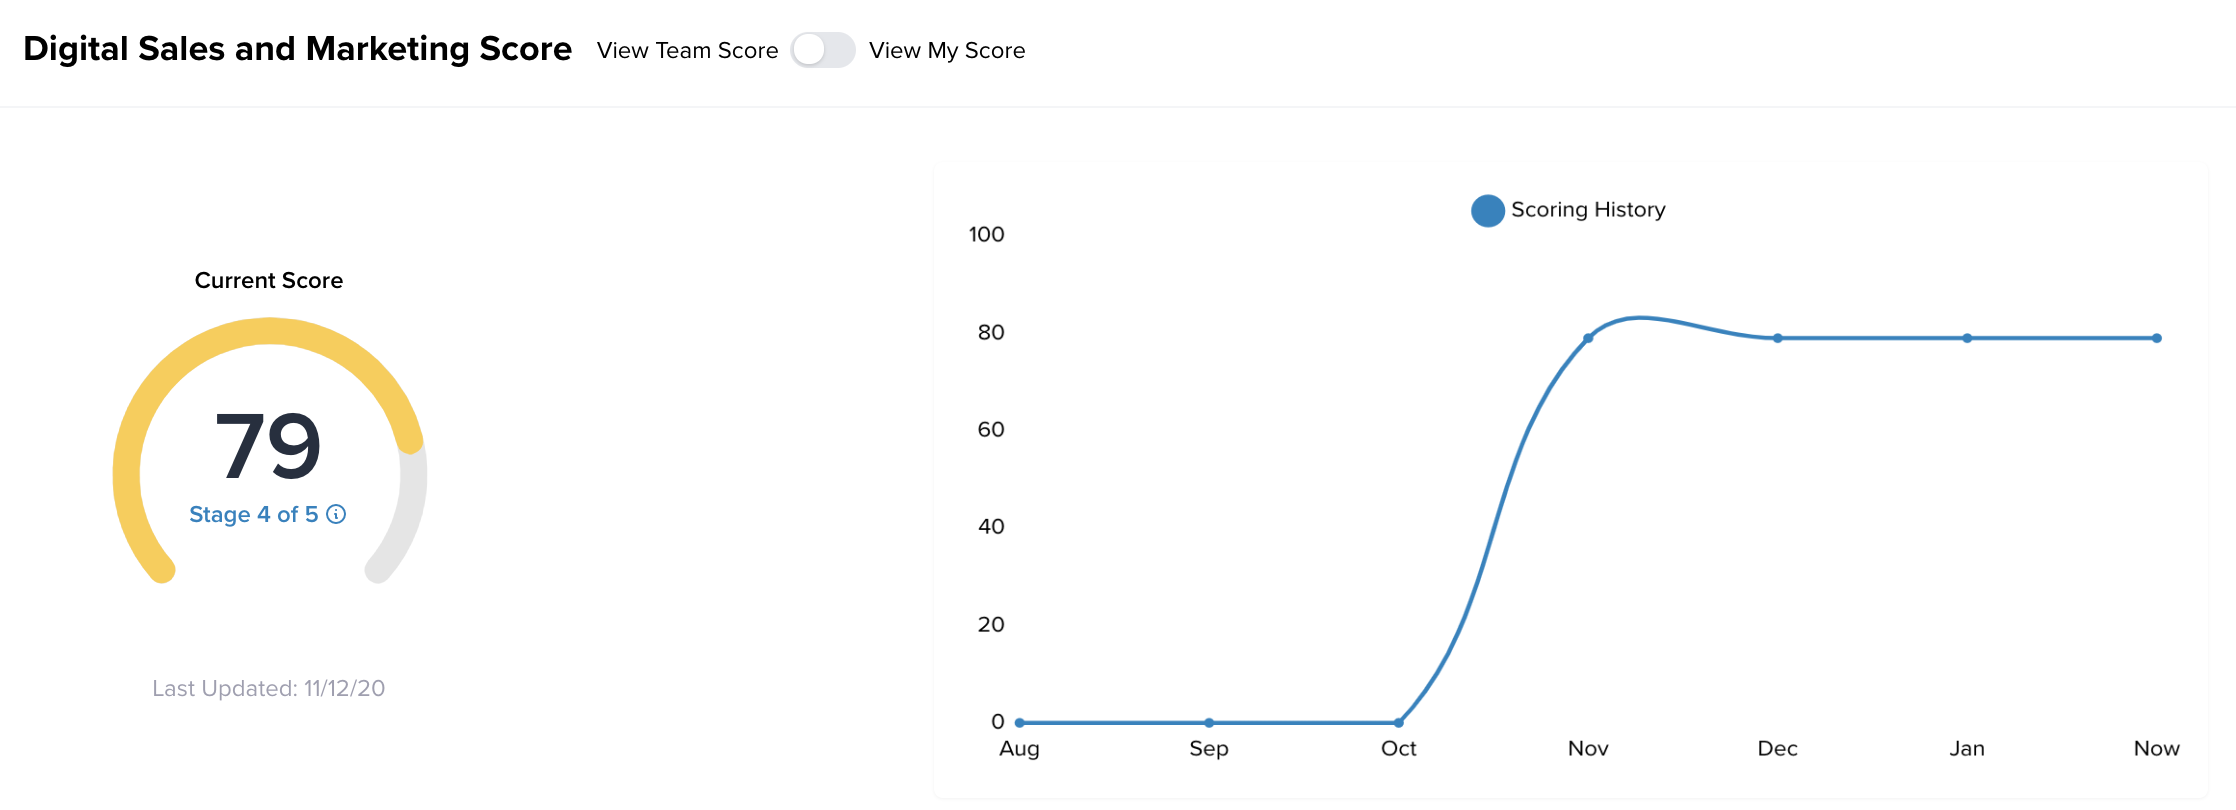2236x810 pixels.
Task: Click the current score number 79
Action: point(268,446)
